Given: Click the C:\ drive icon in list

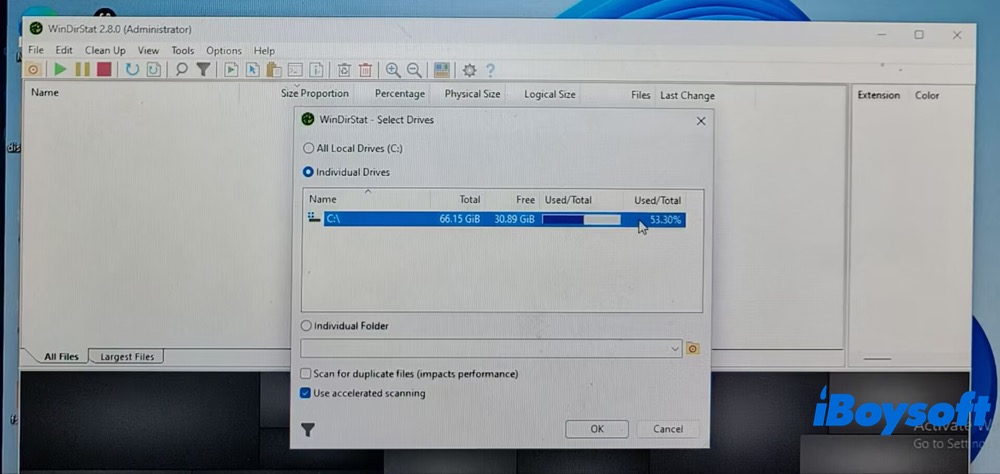Looking at the screenshot, I should pyautogui.click(x=314, y=218).
